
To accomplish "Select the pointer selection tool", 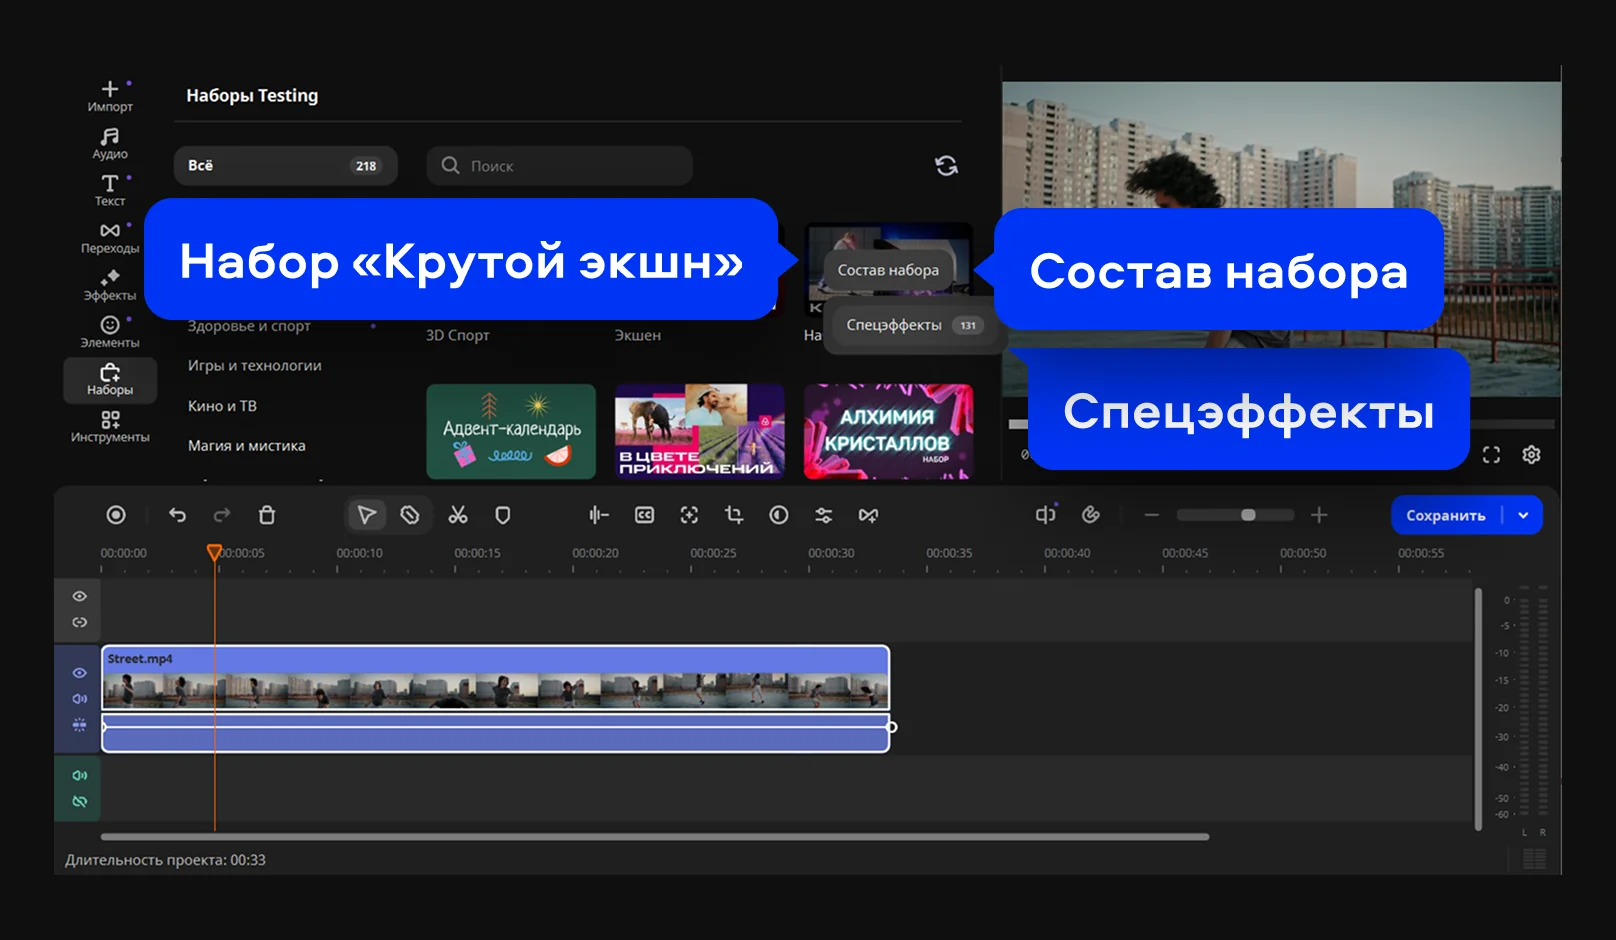I will (x=366, y=515).
